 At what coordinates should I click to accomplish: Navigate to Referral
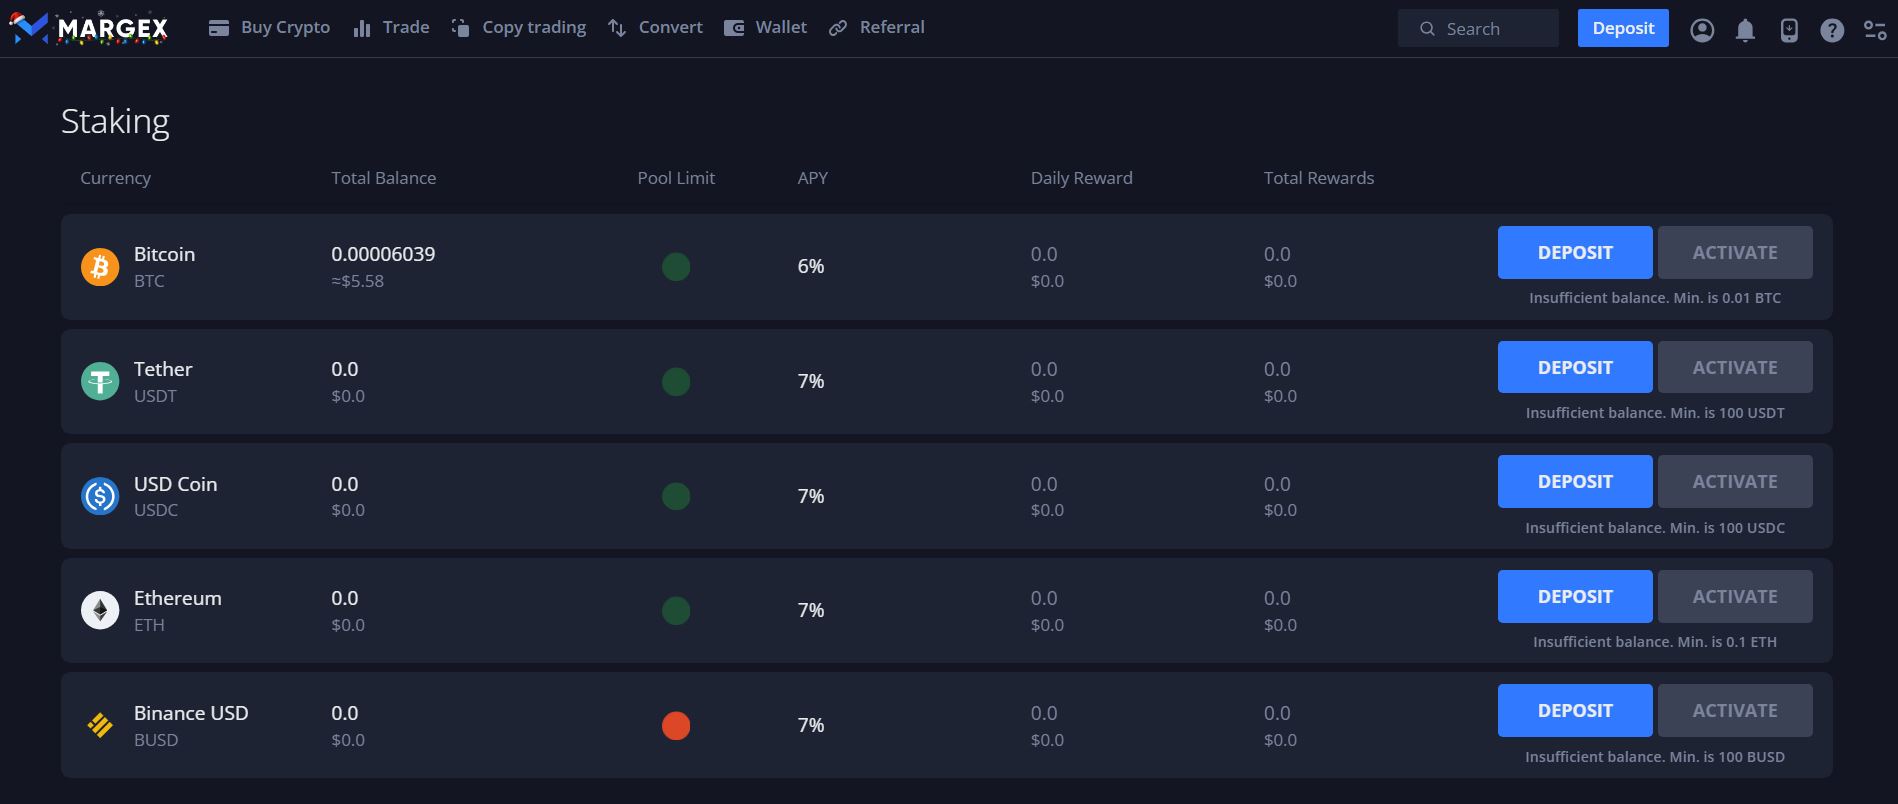(x=876, y=28)
